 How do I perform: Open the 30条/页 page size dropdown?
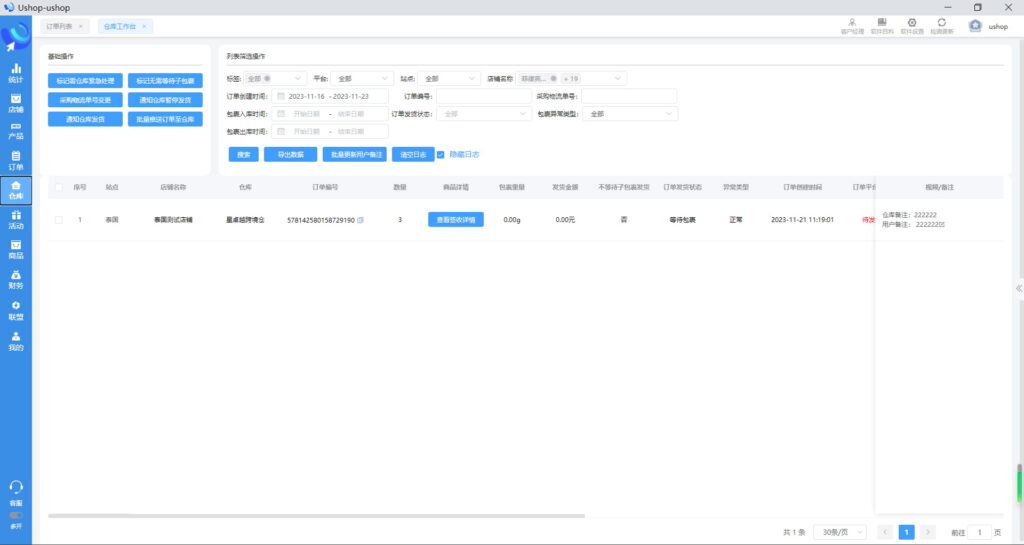pos(839,532)
